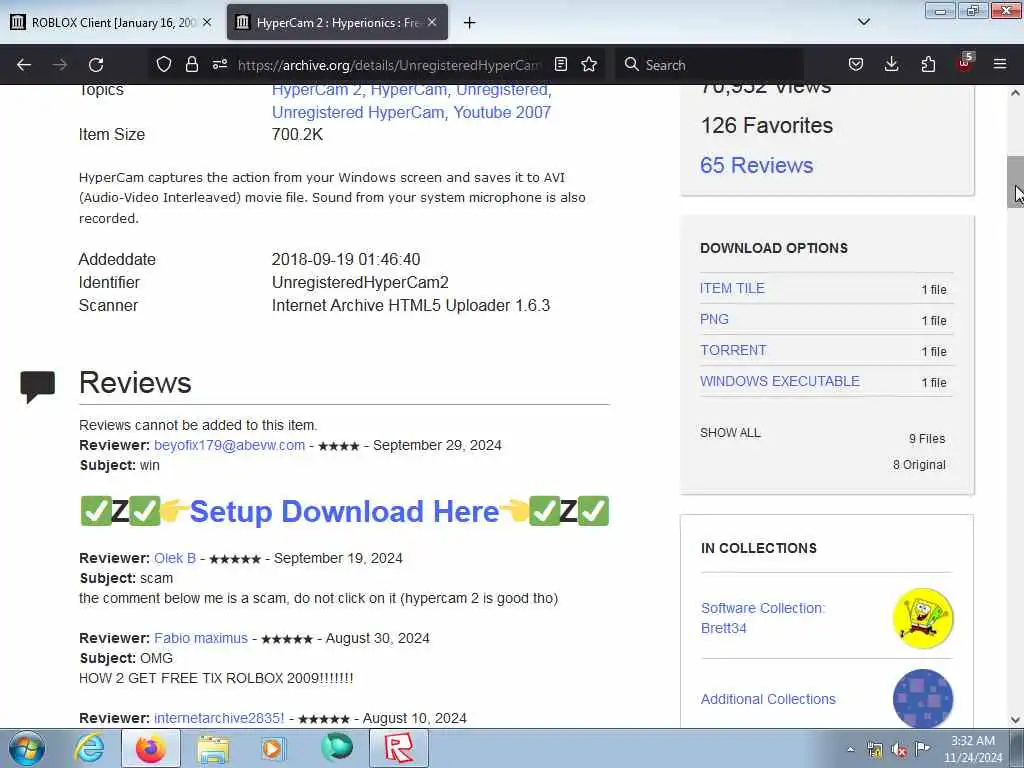Image resolution: width=1024 pixels, height=768 pixels.
Task: Click the SpongeBob collection thumbnail
Action: click(x=923, y=618)
